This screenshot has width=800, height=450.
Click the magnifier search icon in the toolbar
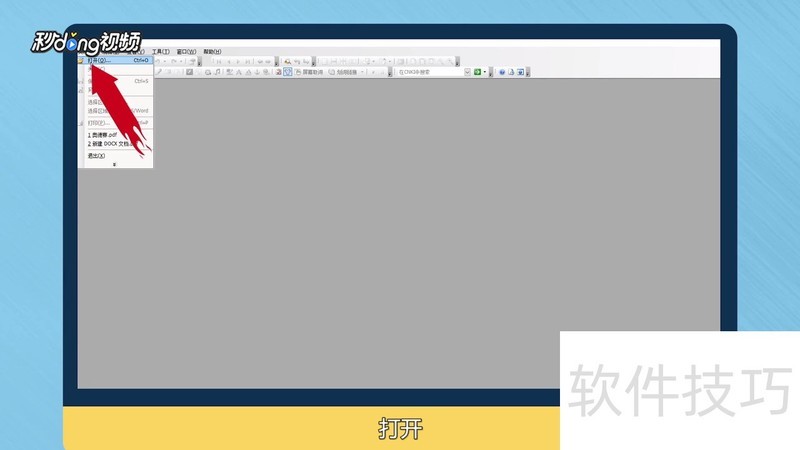[288, 62]
